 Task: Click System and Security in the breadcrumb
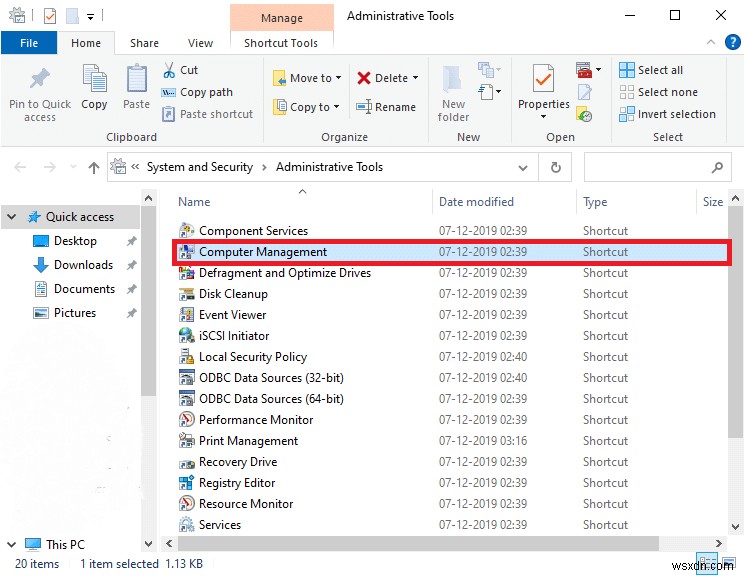pyautogui.click(x=200, y=167)
